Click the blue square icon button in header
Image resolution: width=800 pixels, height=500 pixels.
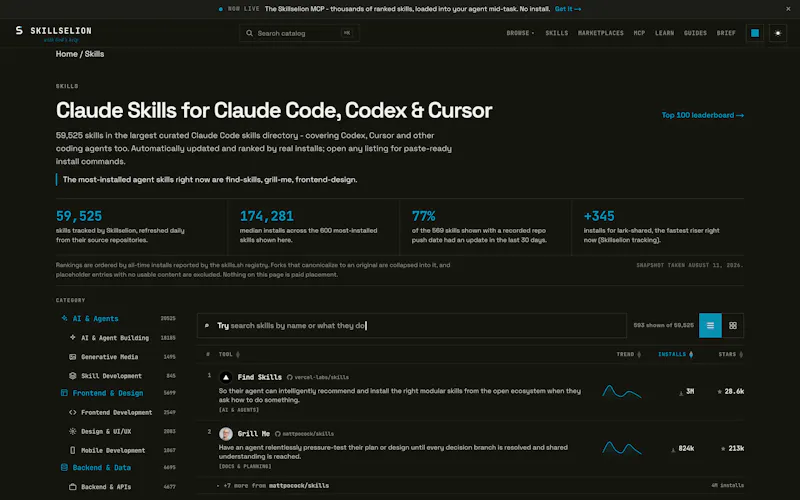755,33
